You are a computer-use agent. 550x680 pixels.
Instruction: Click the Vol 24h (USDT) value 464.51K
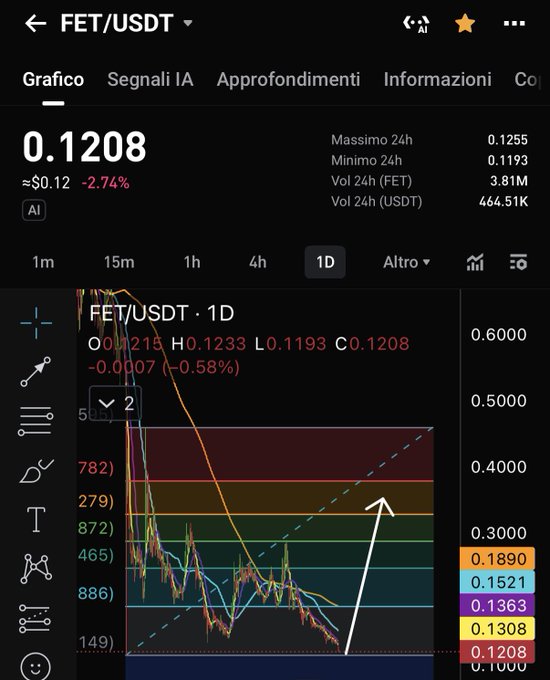coord(504,201)
